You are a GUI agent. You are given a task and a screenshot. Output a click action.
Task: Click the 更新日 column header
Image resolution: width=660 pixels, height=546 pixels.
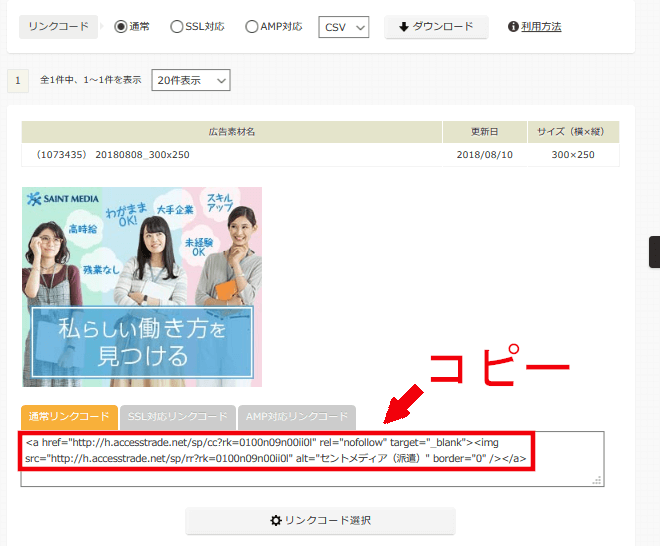click(484, 132)
